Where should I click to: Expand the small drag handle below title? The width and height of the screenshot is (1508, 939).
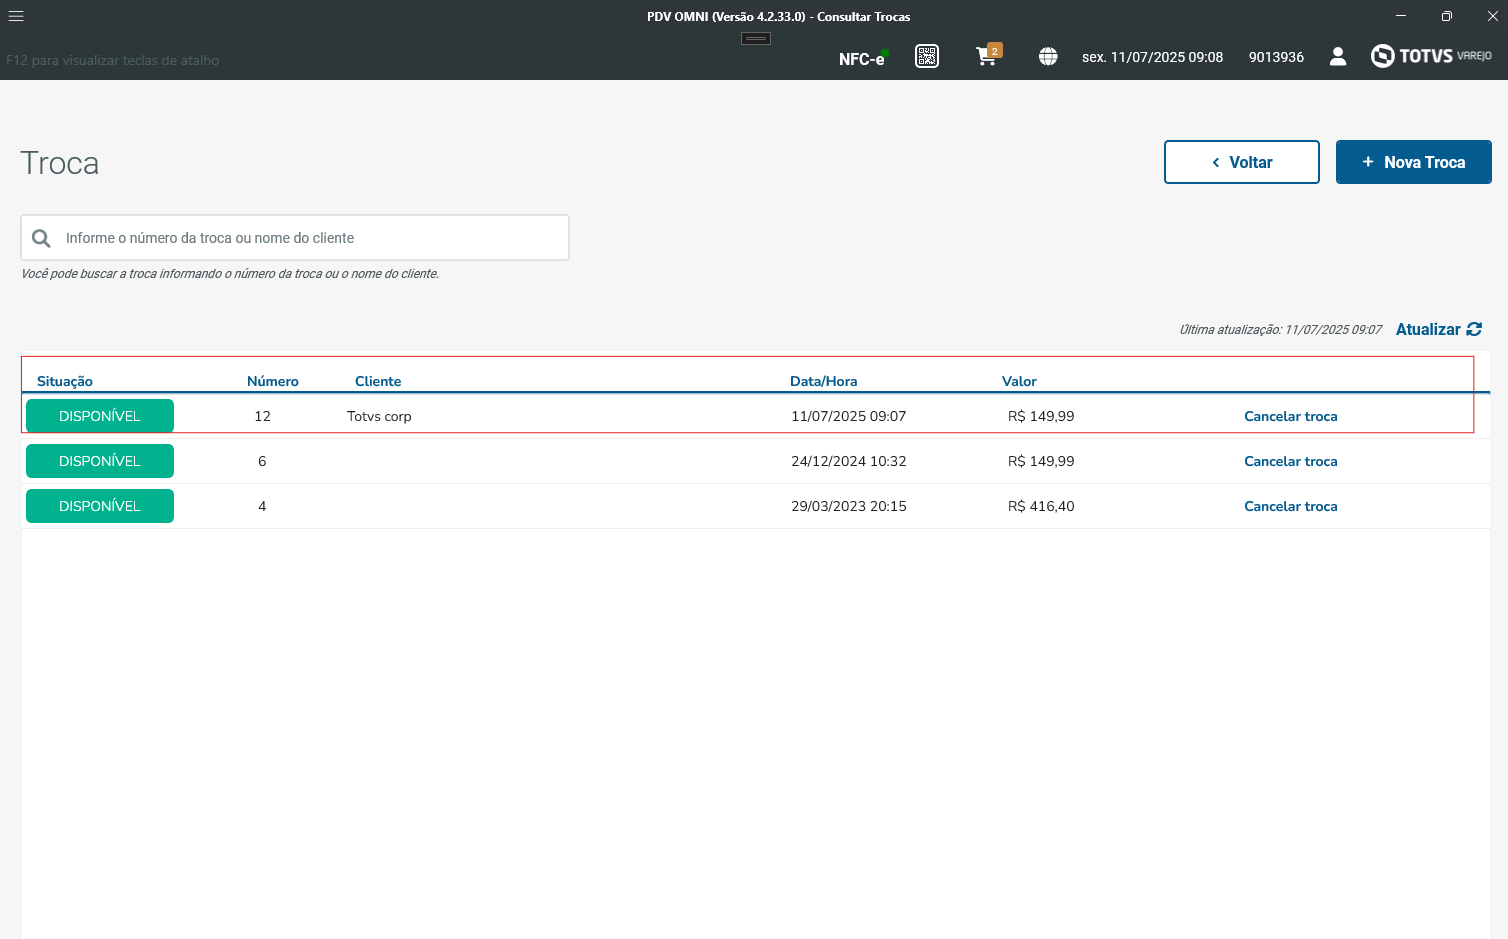(x=756, y=38)
